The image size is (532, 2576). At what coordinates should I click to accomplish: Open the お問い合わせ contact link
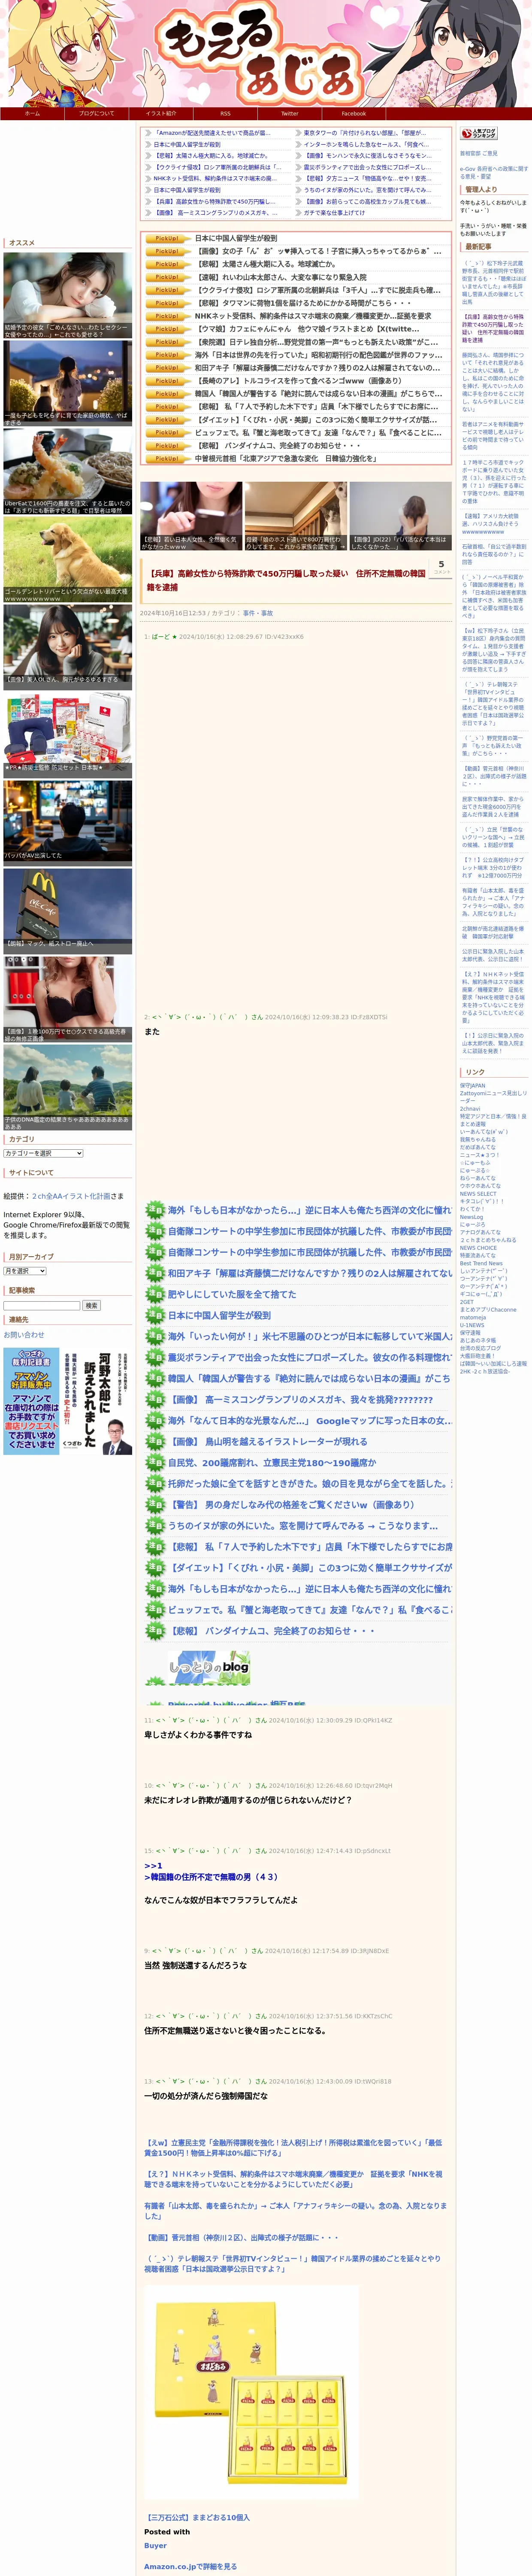click(x=24, y=1334)
